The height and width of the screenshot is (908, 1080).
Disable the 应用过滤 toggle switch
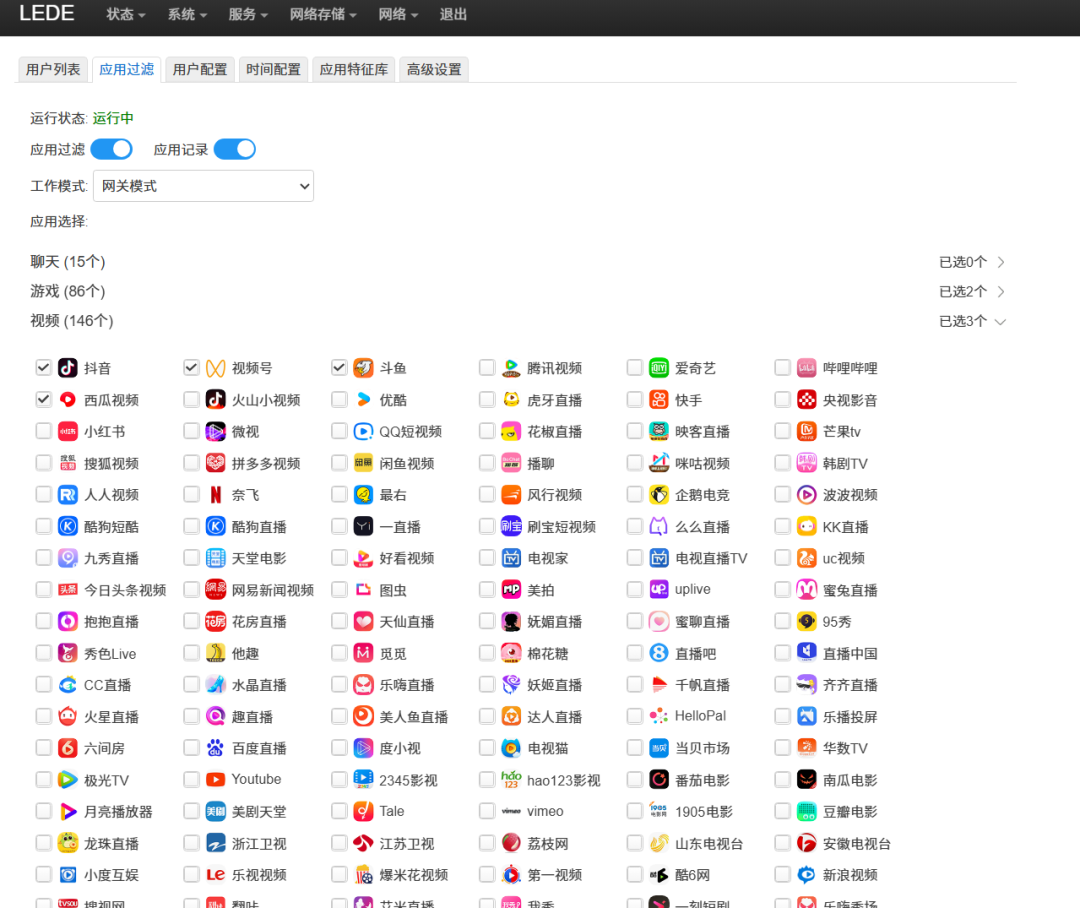pyautogui.click(x=111, y=148)
